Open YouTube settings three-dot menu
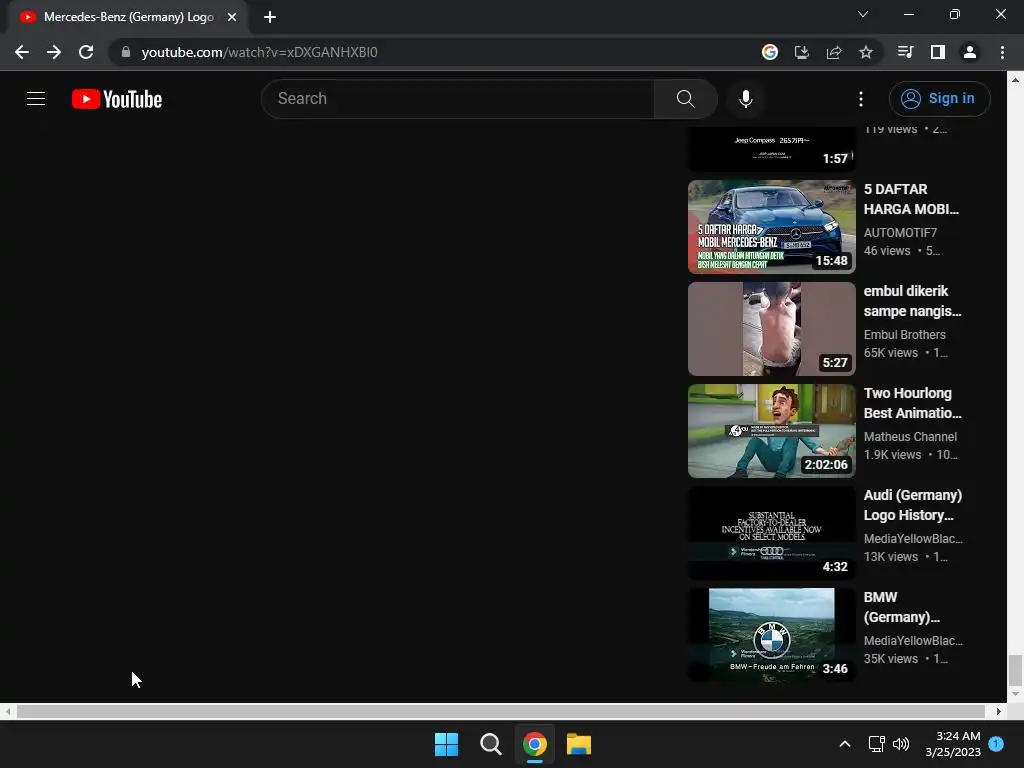The height and width of the screenshot is (768, 1024). pos(861,99)
